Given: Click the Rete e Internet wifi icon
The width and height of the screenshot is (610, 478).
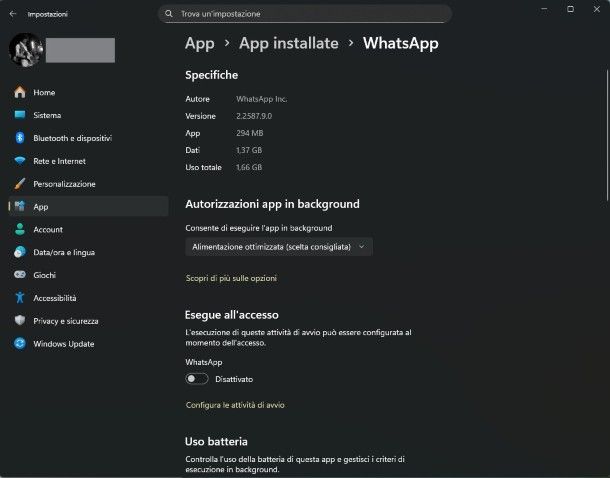Looking at the screenshot, I should coord(19,161).
